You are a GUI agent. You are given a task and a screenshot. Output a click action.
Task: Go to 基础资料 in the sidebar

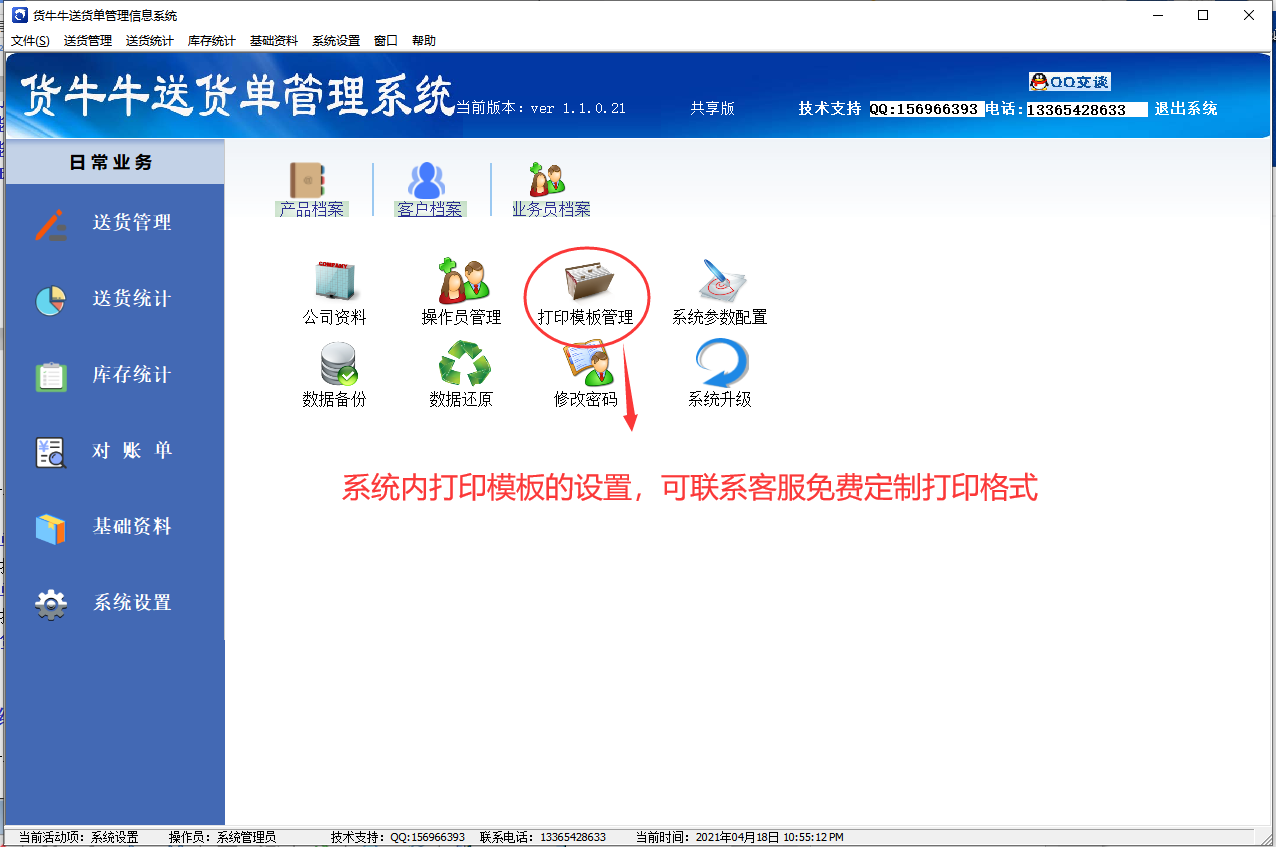[x=132, y=527]
